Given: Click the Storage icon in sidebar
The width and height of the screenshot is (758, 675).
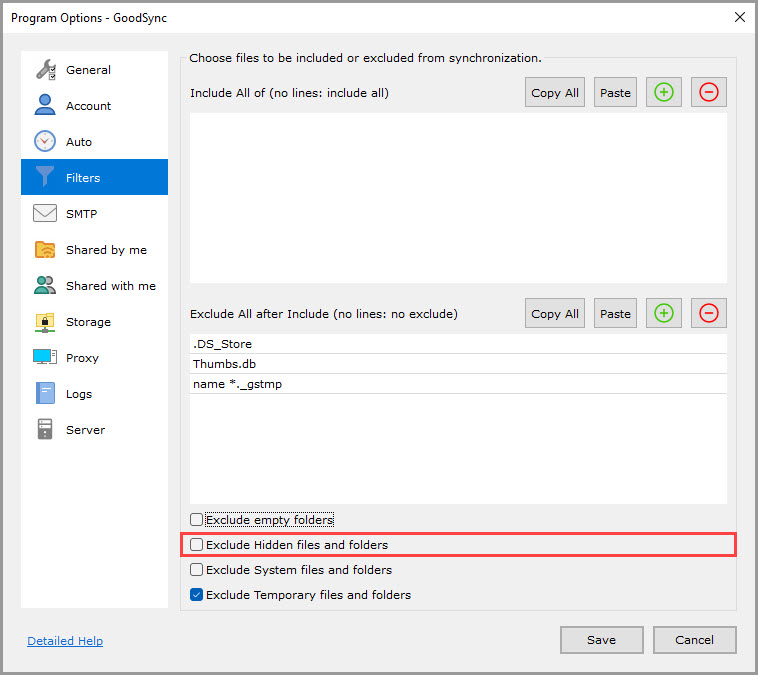Looking at the screenshot, I should point(45,322).
